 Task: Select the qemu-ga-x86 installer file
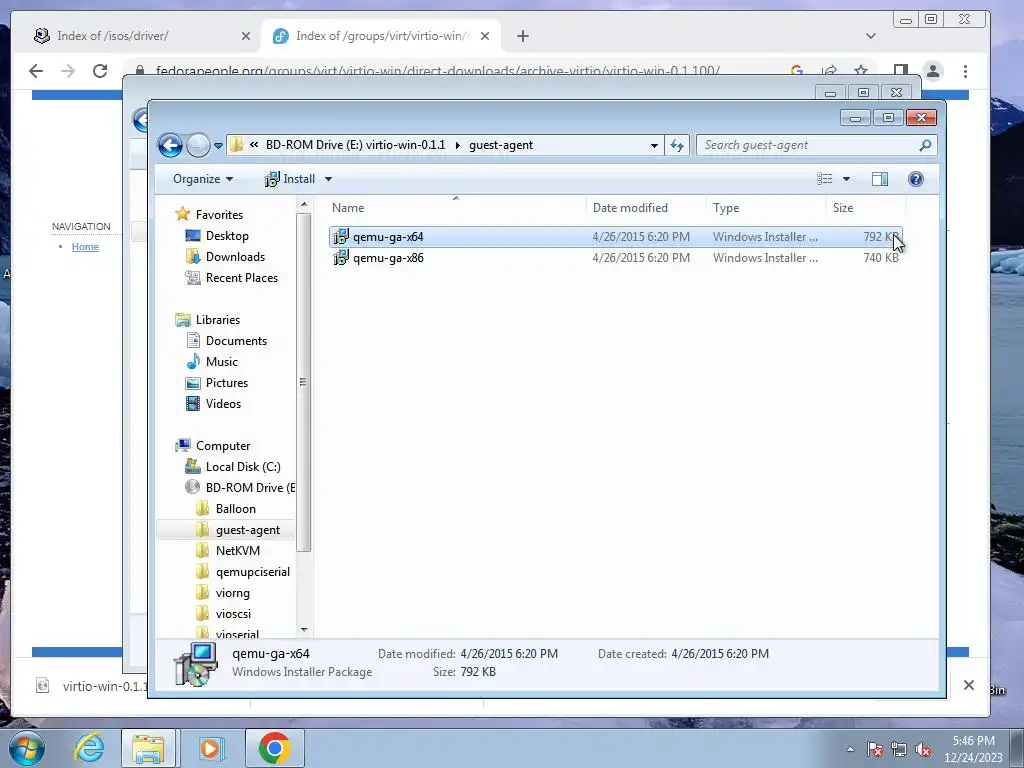pyautogui.click(x=615, y=258)
